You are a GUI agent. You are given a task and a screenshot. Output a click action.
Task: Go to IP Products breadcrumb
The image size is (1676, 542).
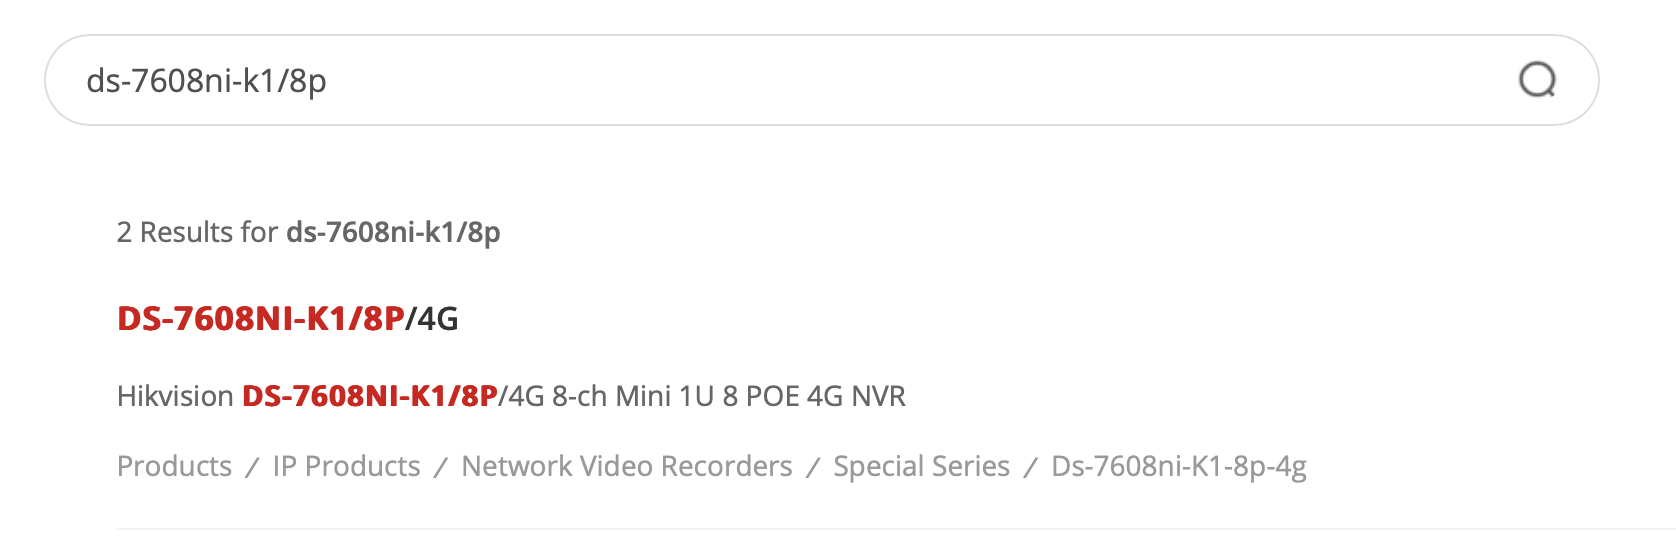[x=346, y=466]
